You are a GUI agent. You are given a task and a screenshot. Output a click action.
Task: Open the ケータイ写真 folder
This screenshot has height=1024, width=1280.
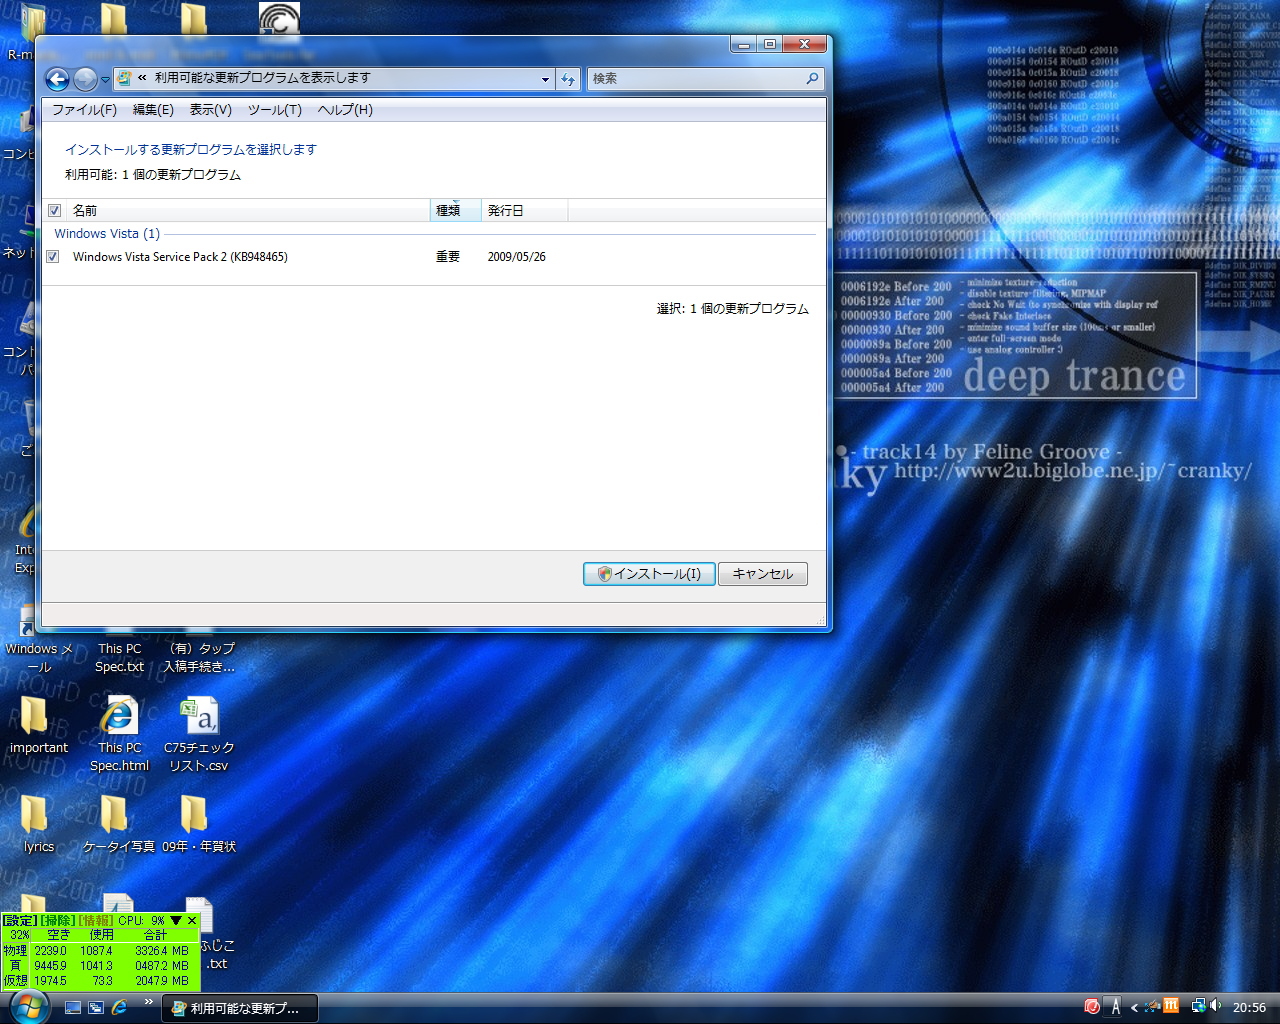tap(118, 824)
